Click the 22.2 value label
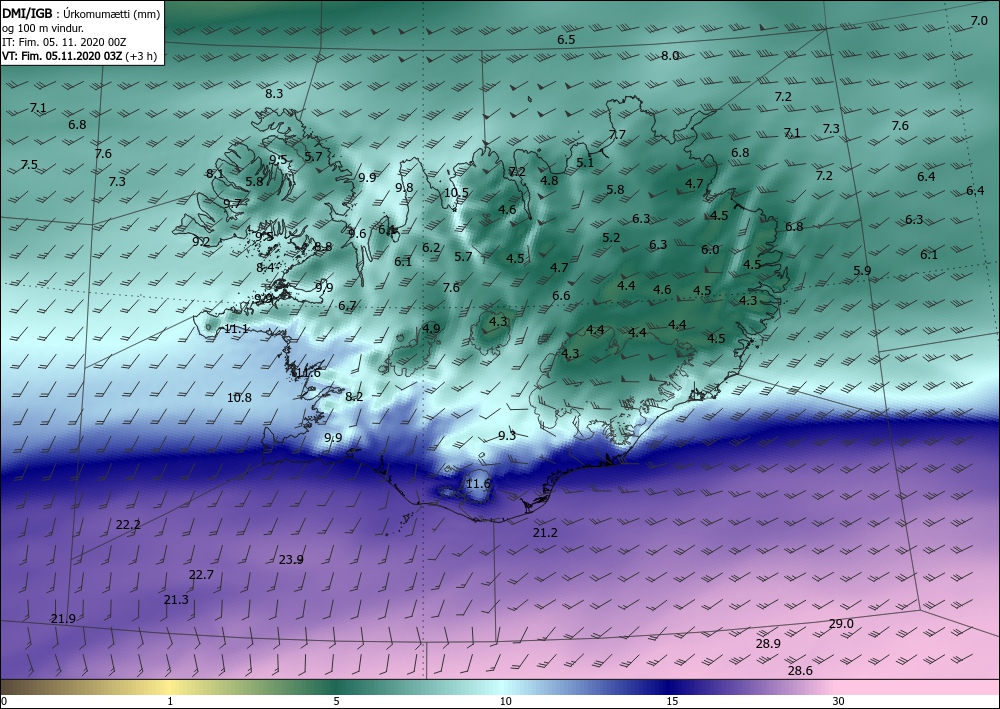The image size is (1000, 709). [x=128, y=525]
